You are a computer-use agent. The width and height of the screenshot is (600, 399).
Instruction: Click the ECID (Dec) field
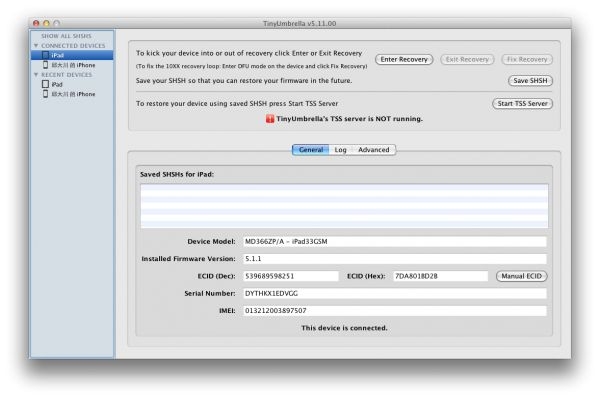(291, 276)
